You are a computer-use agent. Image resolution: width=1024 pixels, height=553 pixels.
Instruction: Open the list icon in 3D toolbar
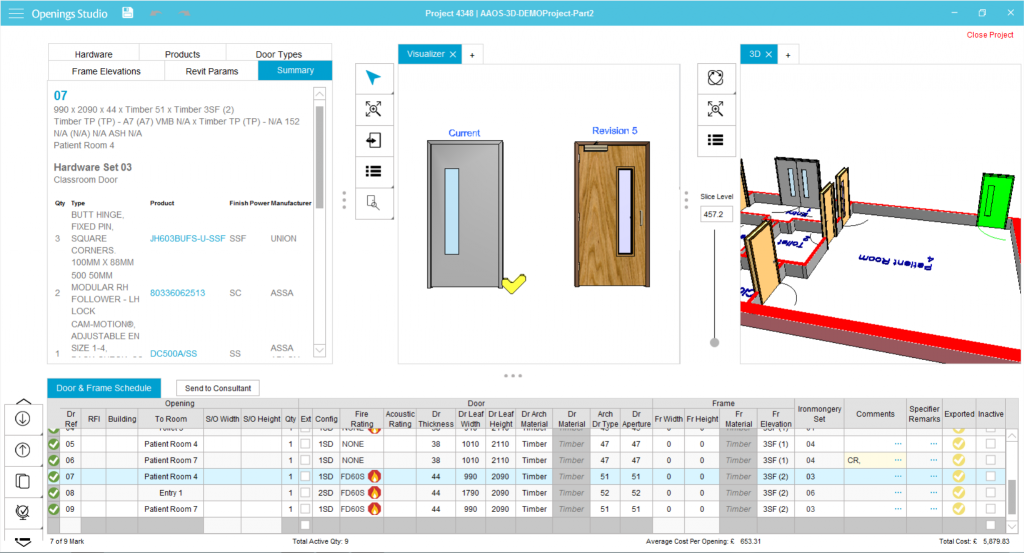[715, 140]
